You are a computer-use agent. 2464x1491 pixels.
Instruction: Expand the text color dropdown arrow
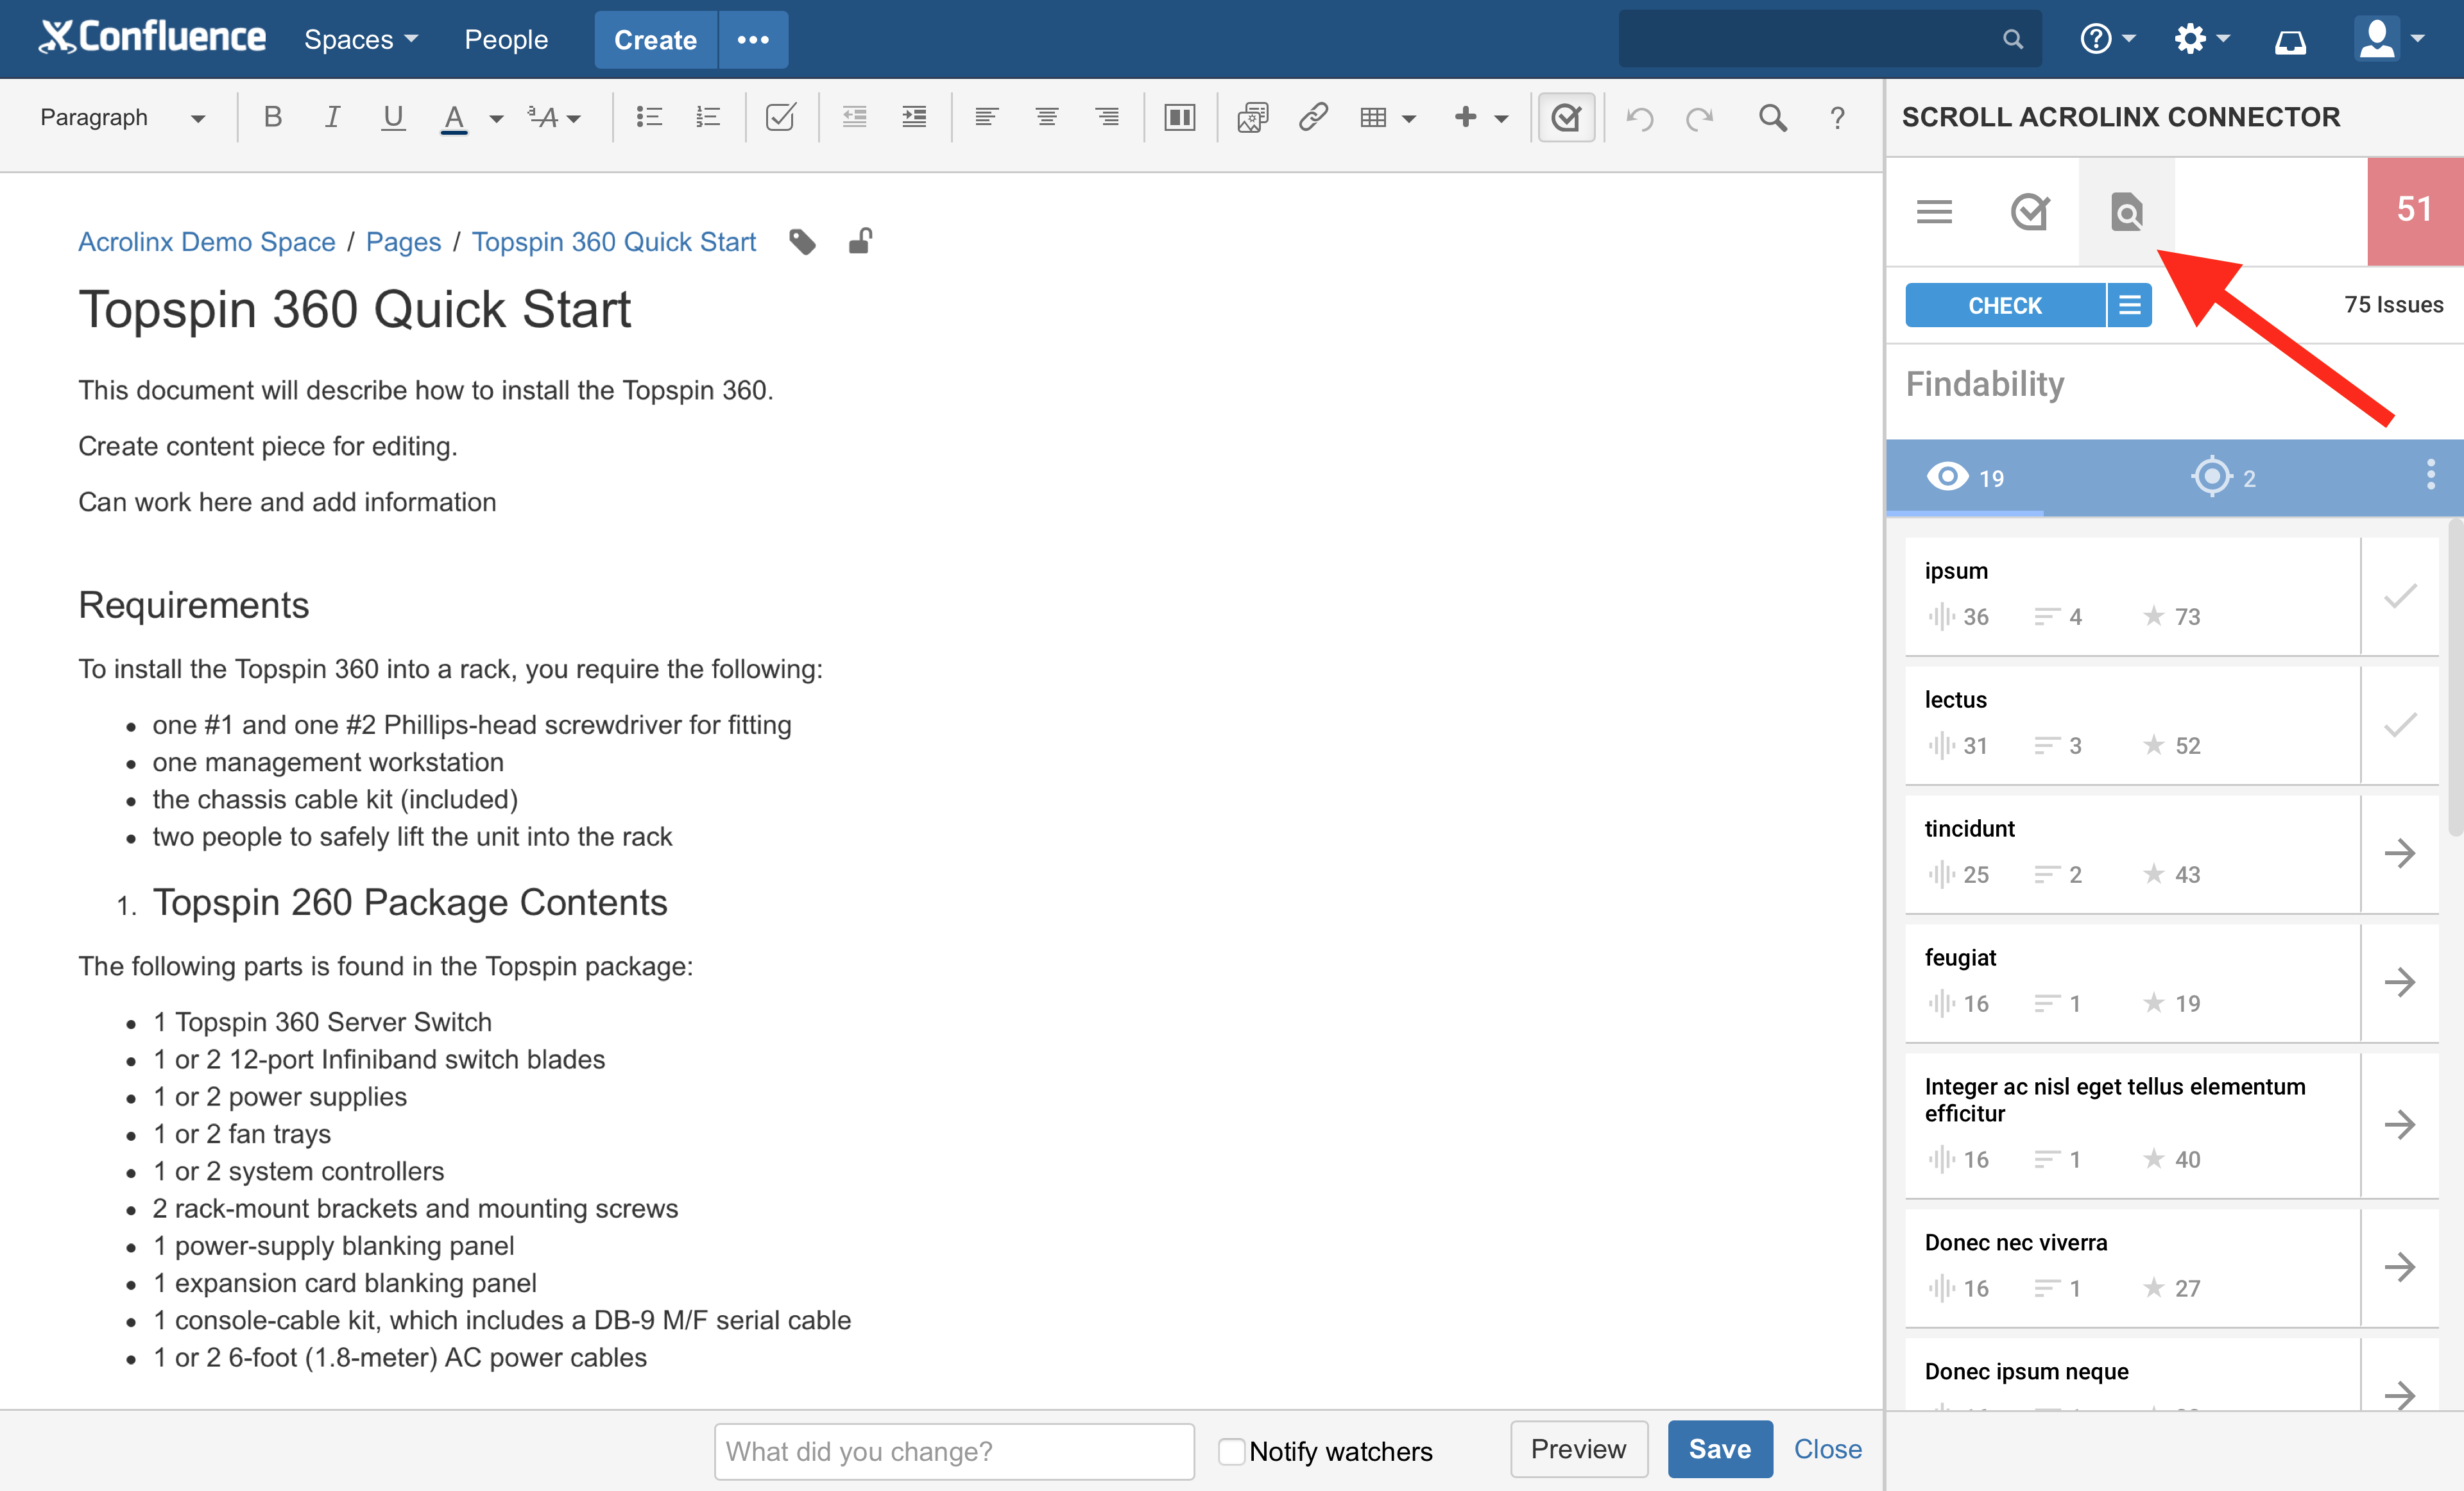pyautogui.click(x=496, y=118)
